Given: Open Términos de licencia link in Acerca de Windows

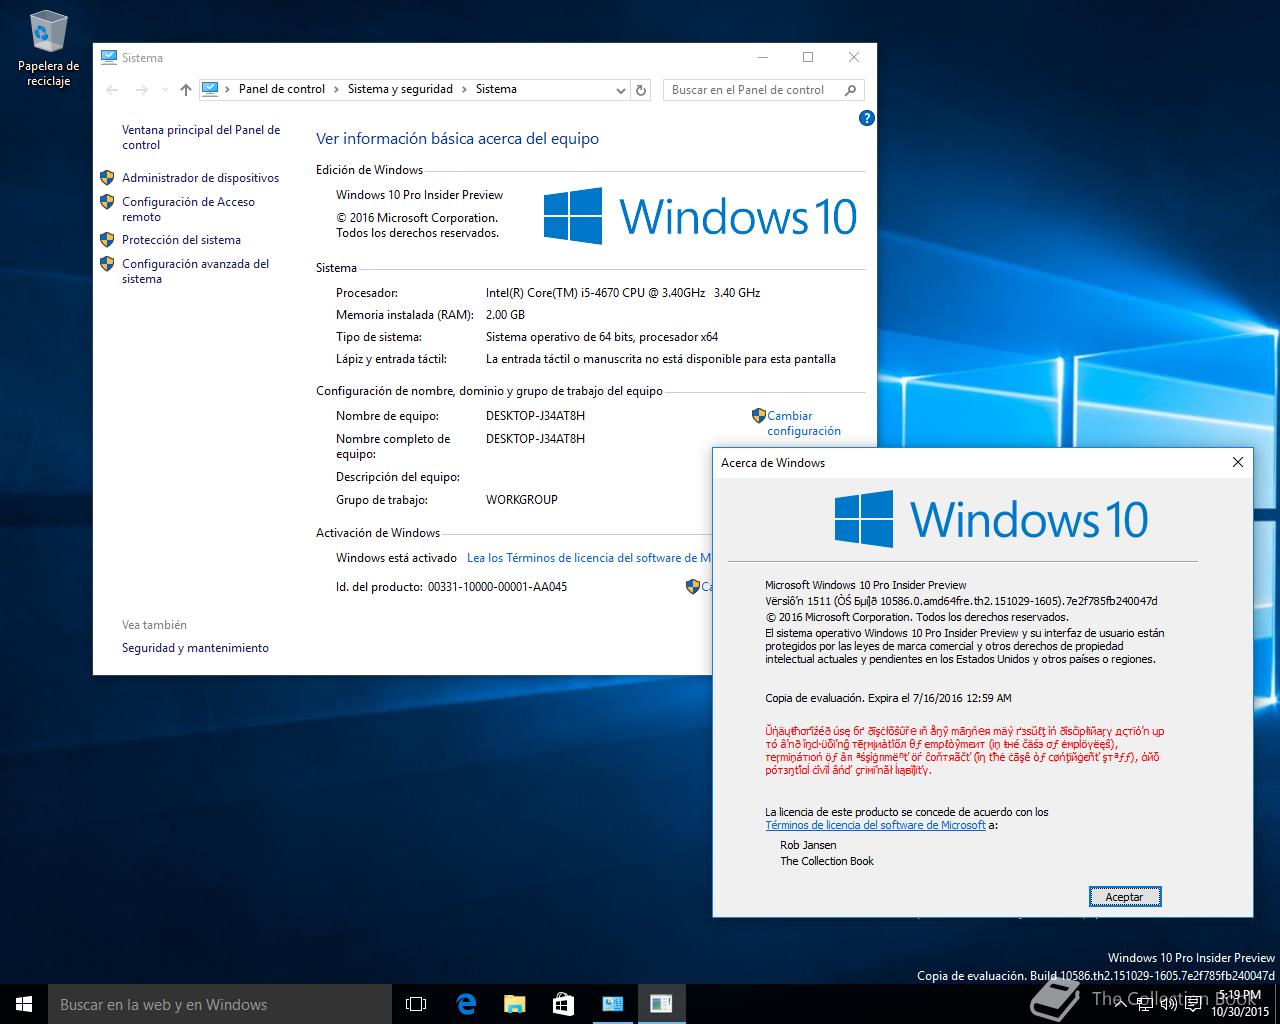Looking at the screenshot, I should click(875, 825).
